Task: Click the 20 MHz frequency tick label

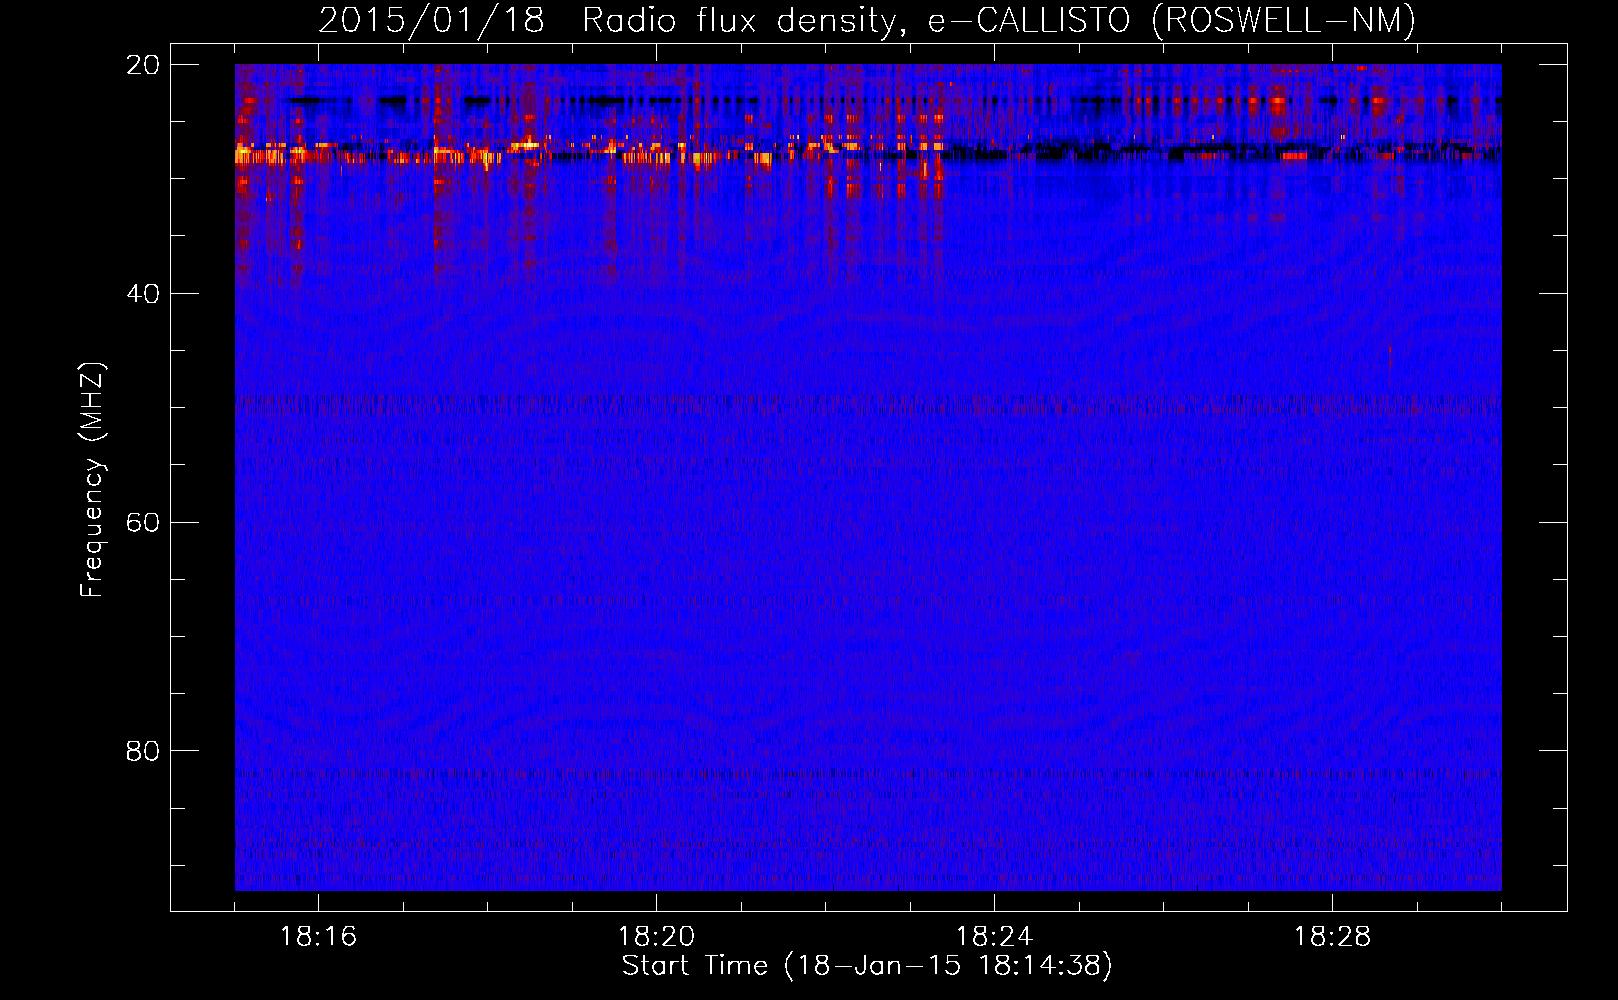Action: 143,65
